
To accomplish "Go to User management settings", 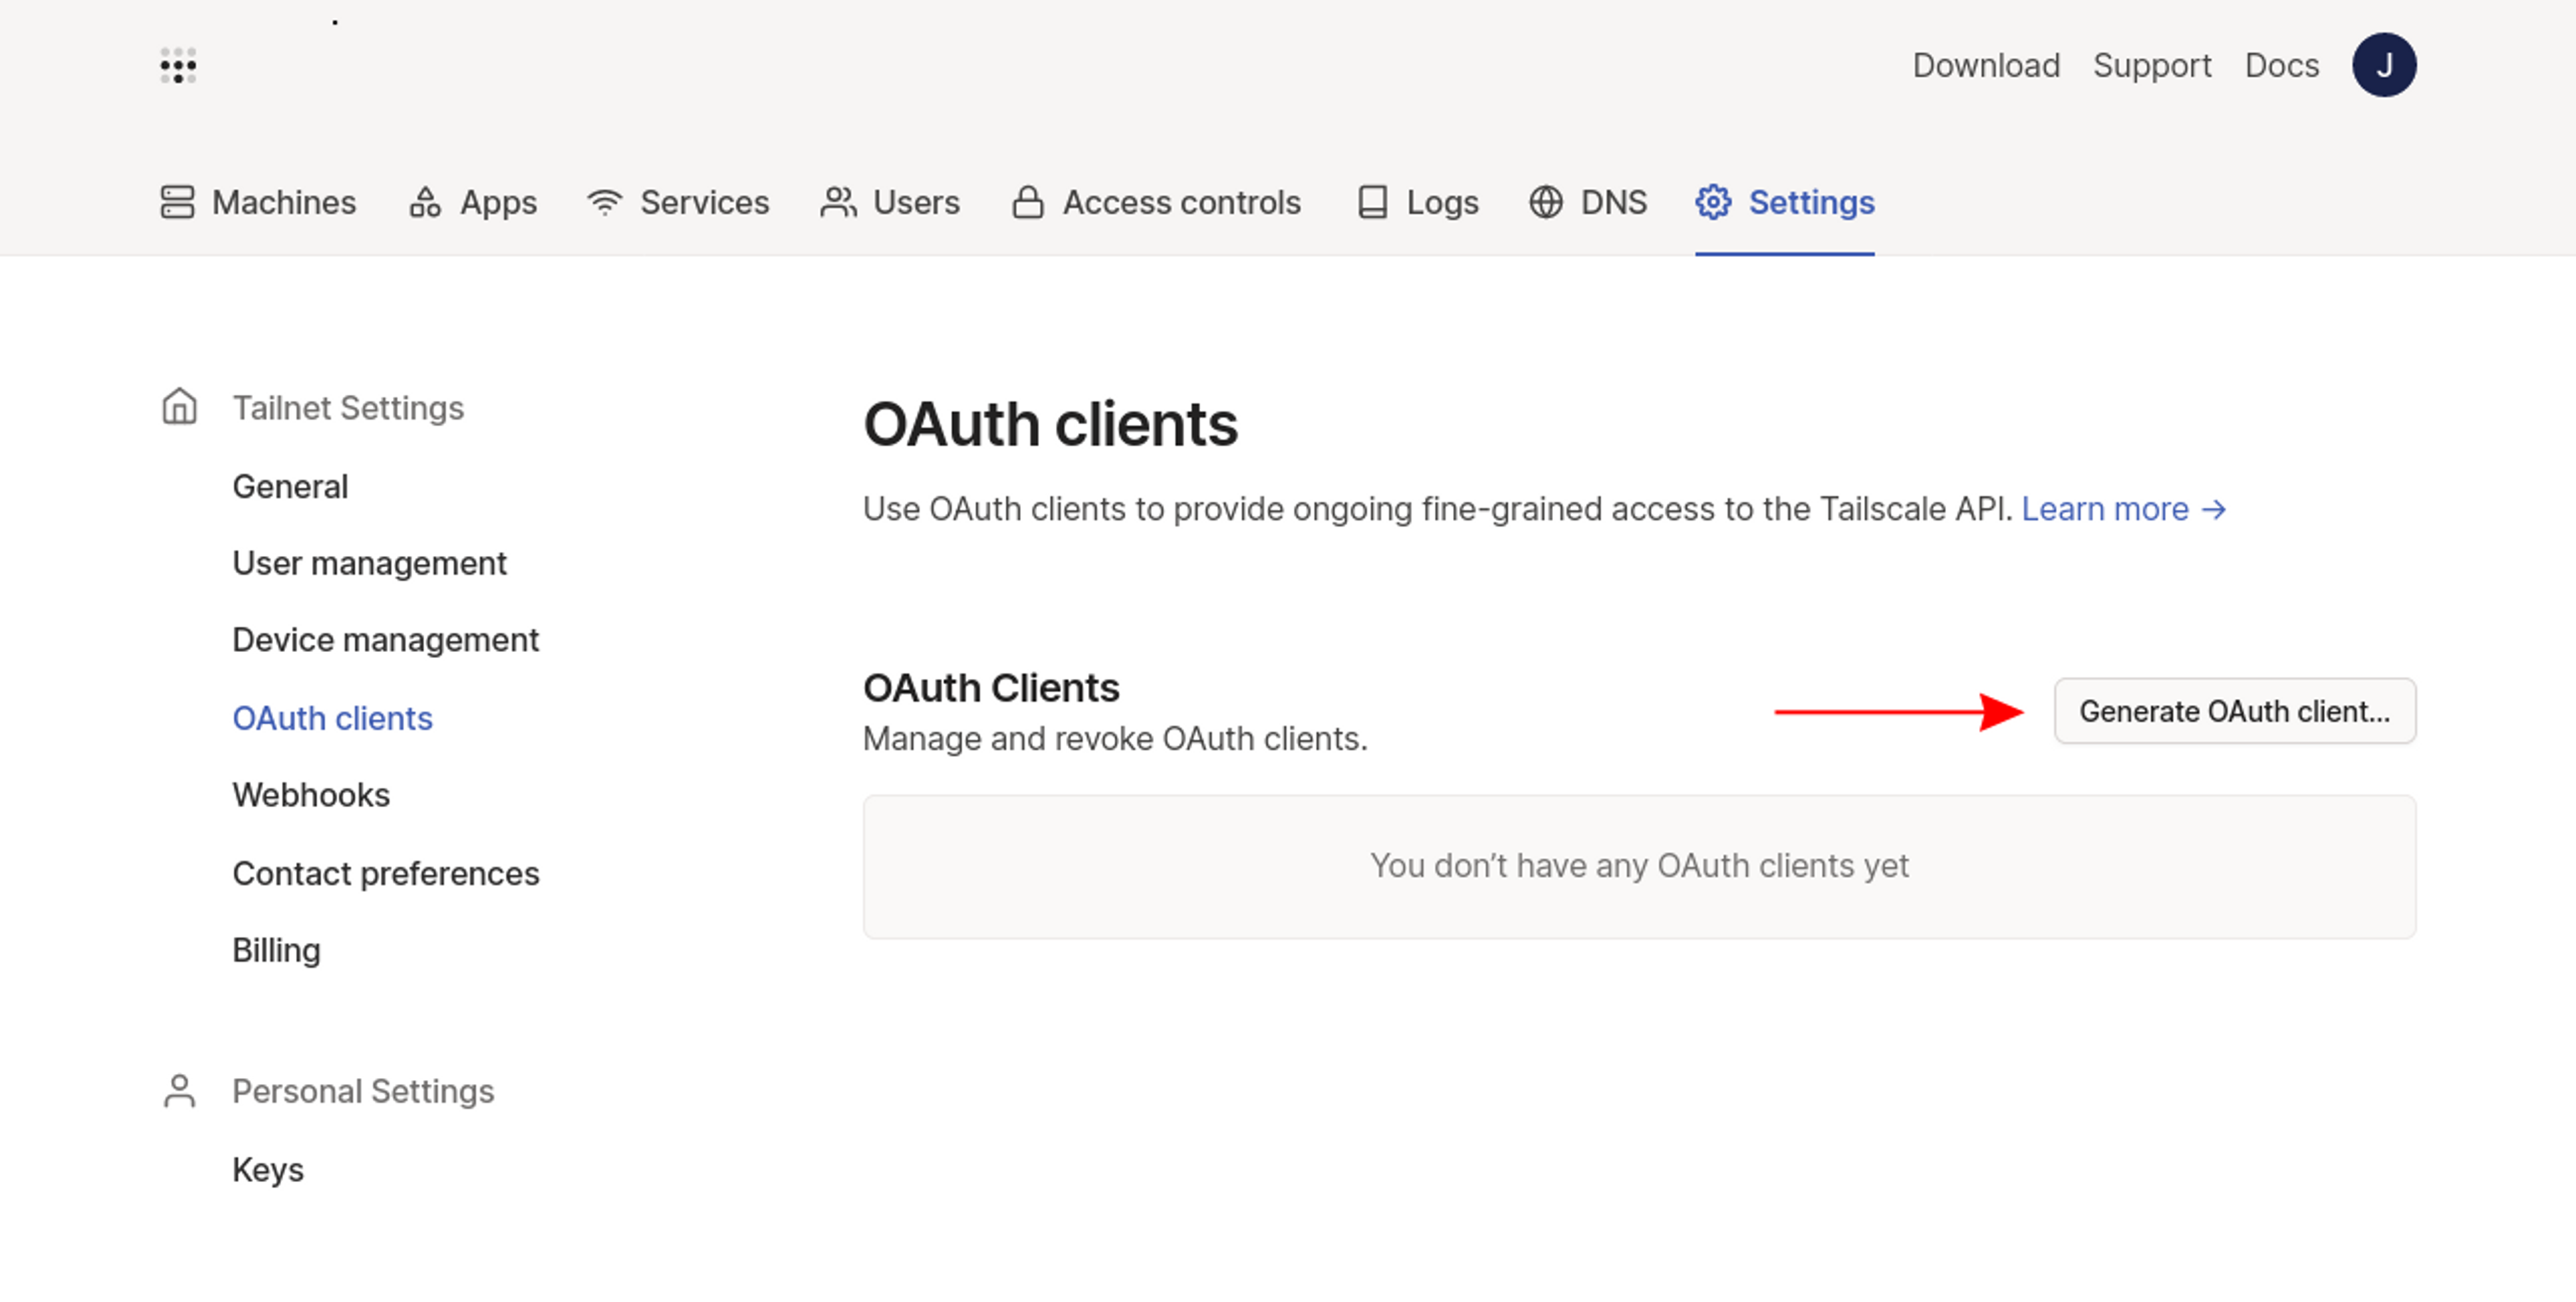I will coord(369,563).
